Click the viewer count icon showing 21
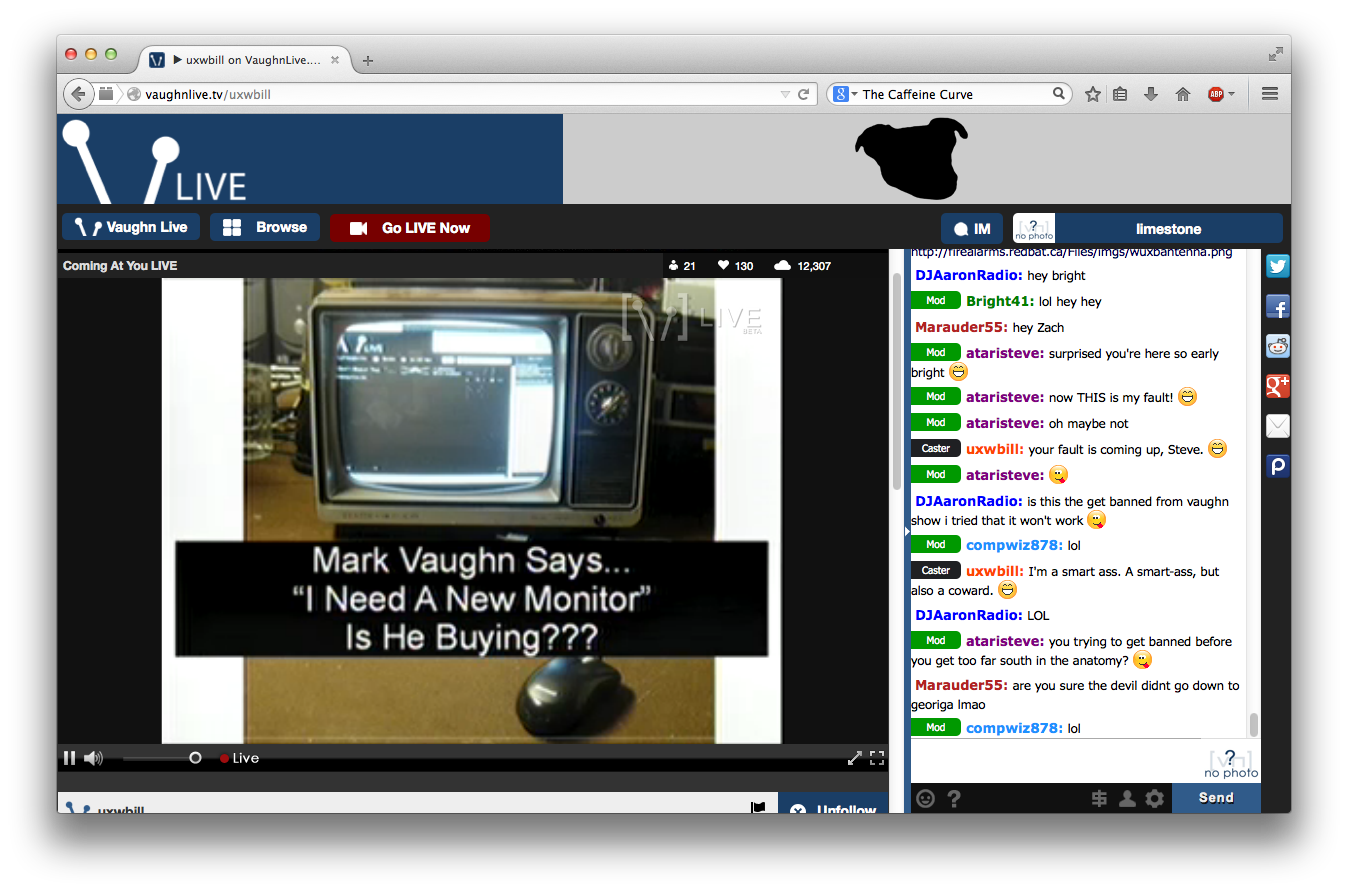Screen dimensions: 1348x892 coord(674,266)
